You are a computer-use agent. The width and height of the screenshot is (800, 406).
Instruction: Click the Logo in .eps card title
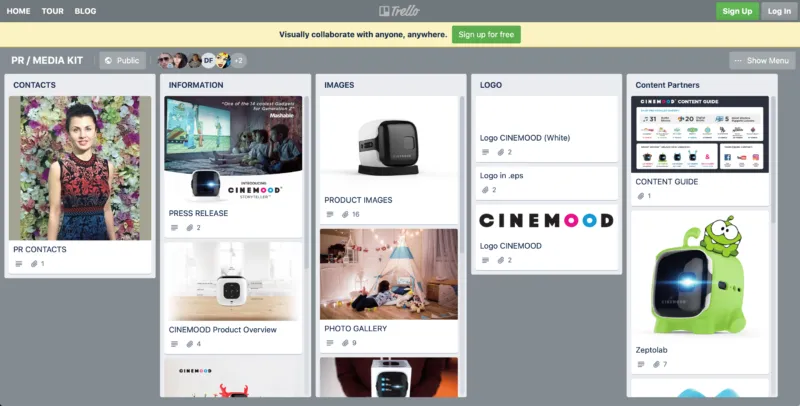(502, 175)
